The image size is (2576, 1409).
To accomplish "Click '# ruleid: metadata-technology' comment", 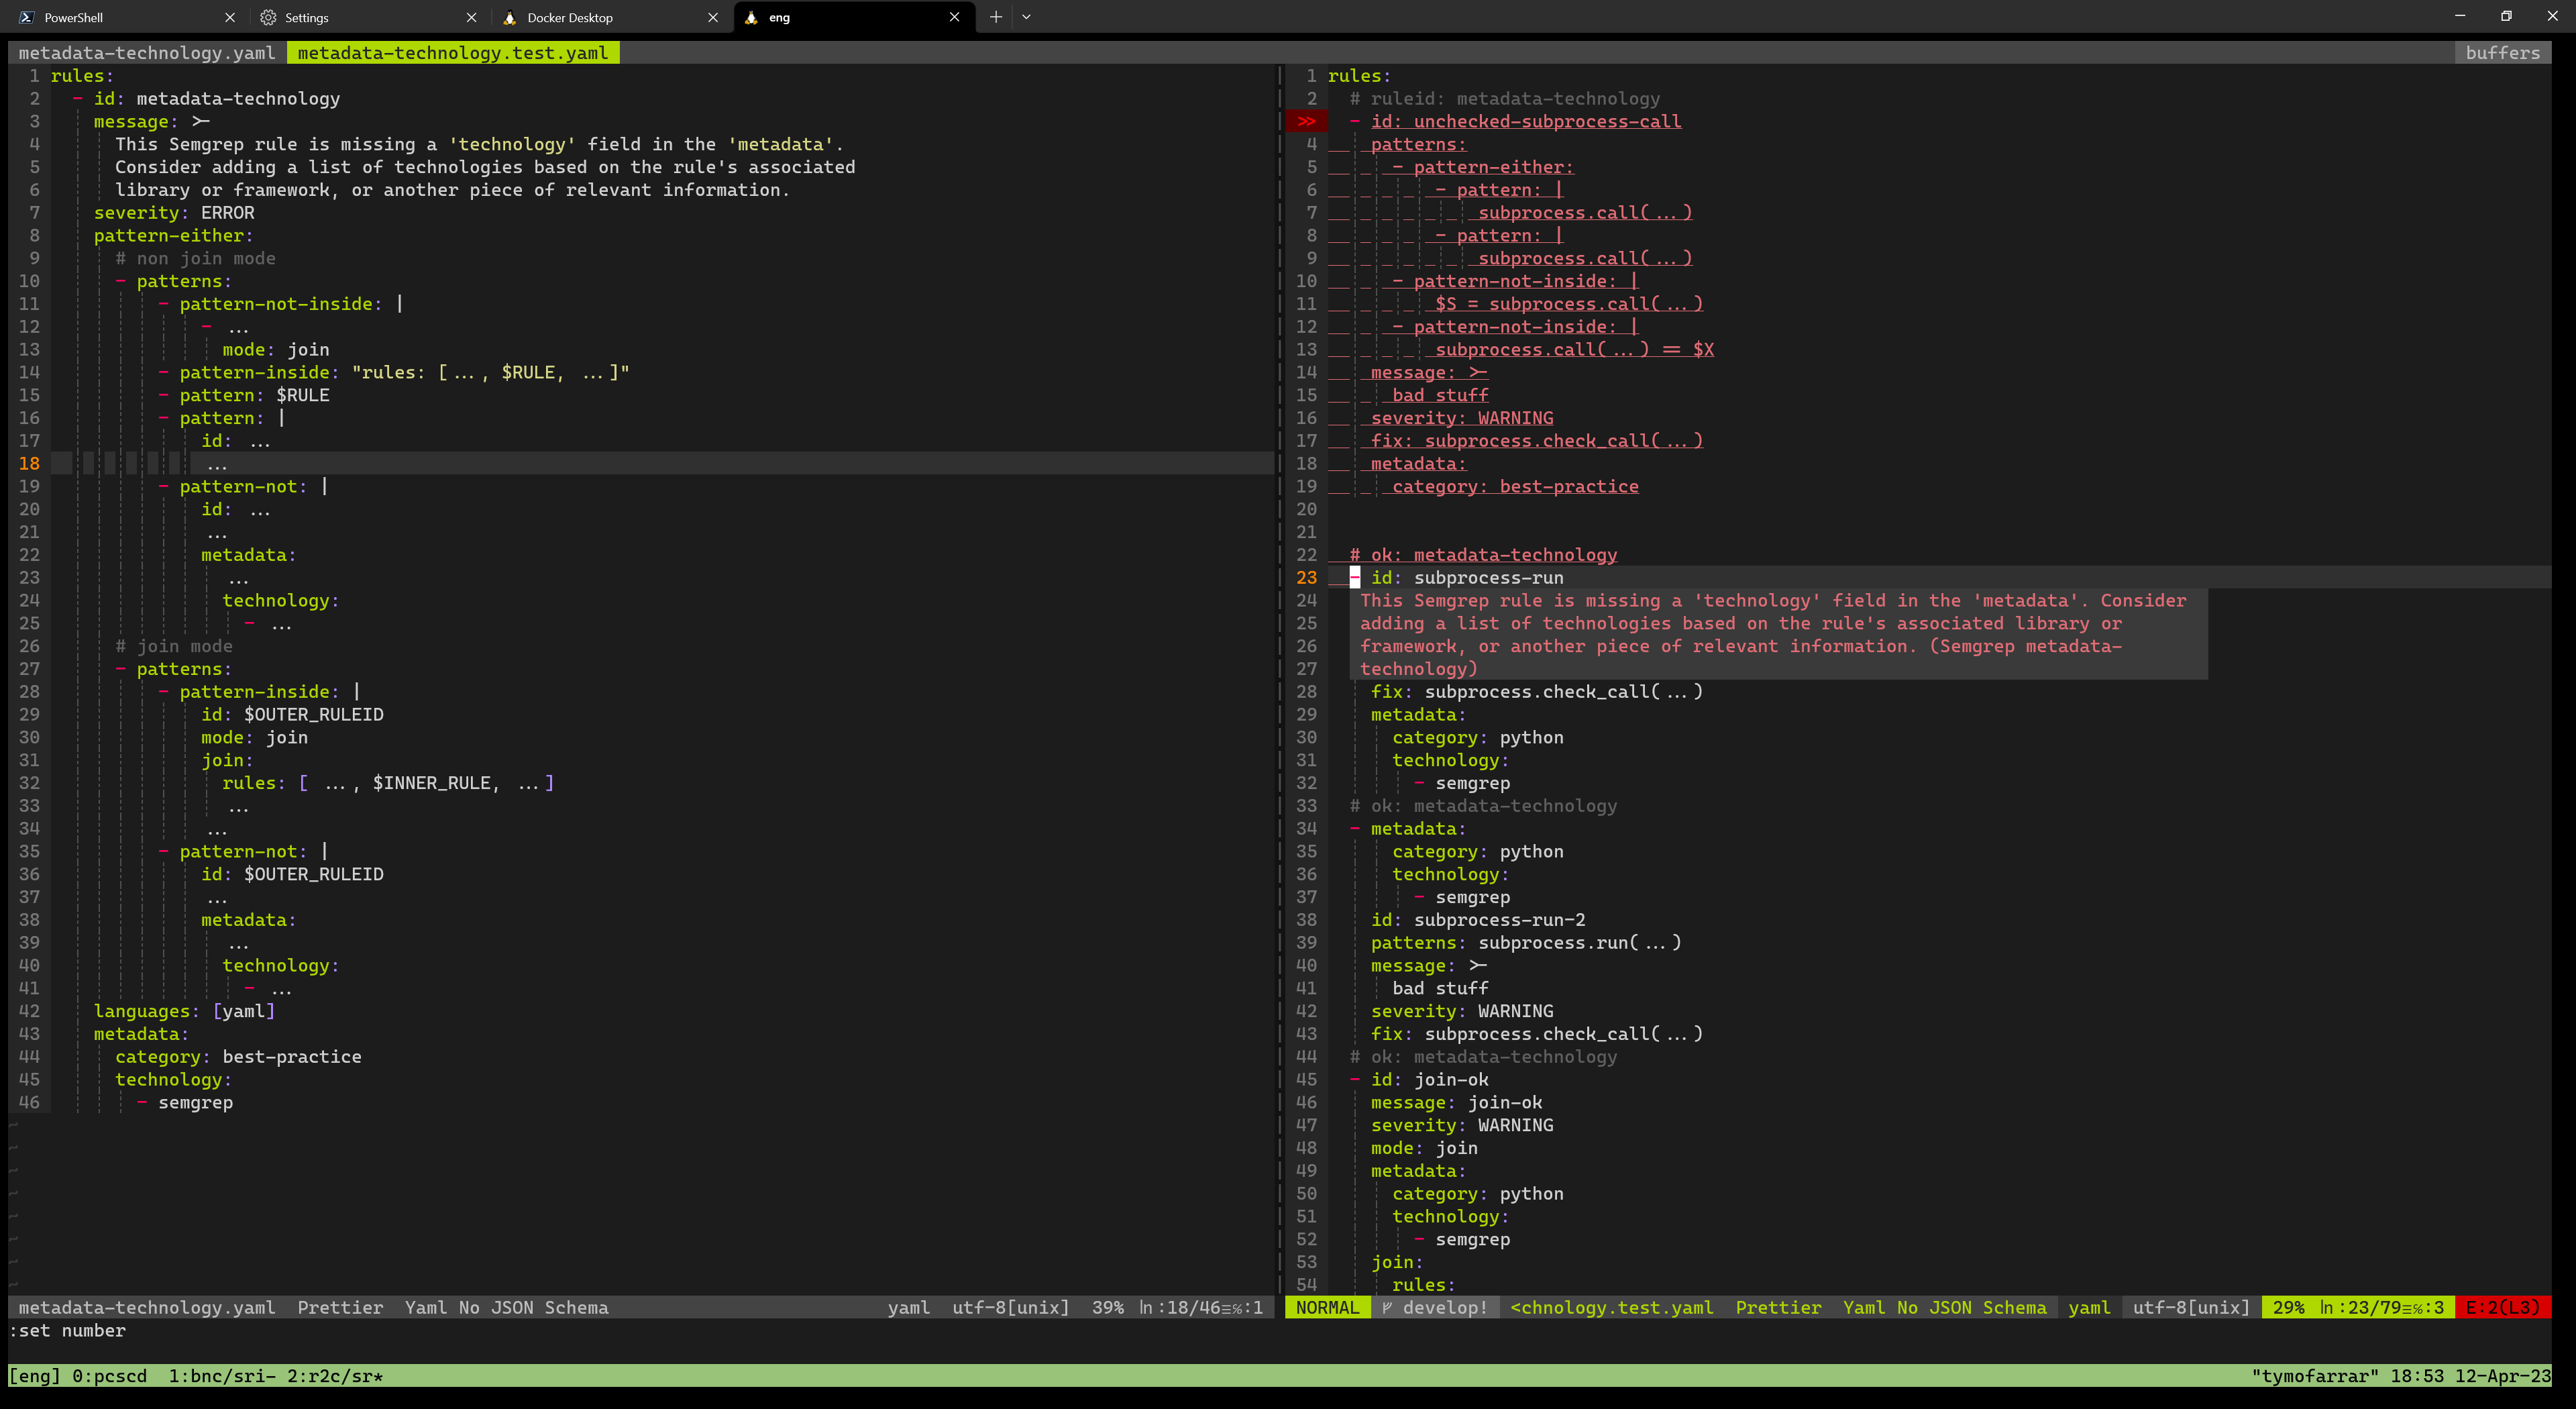I will [x=1505, y=98].
